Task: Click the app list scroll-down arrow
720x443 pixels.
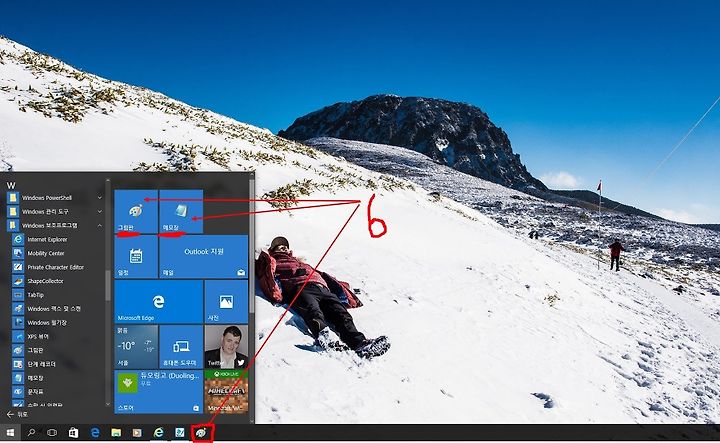Action: pos(108,404)
